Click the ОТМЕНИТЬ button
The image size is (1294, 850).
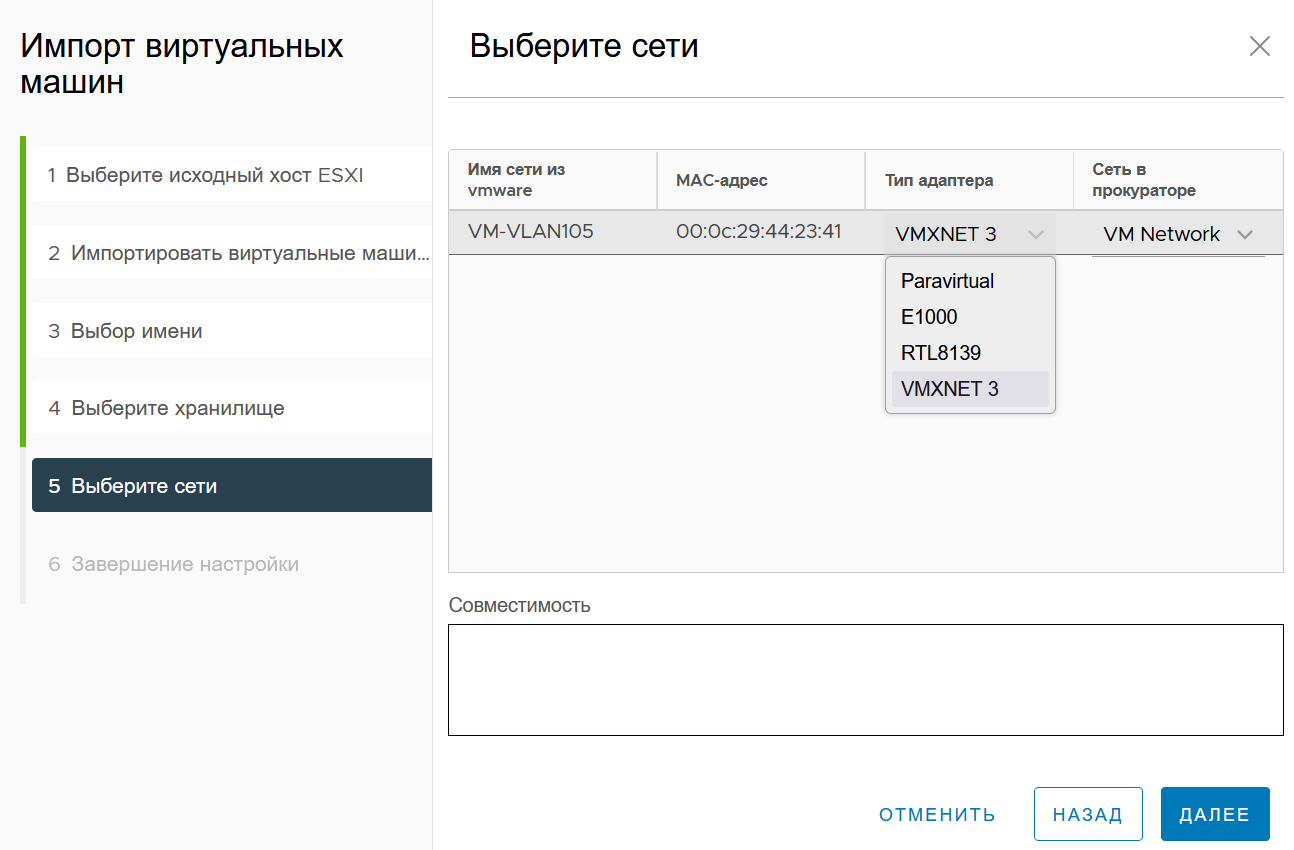click(937, 814)
